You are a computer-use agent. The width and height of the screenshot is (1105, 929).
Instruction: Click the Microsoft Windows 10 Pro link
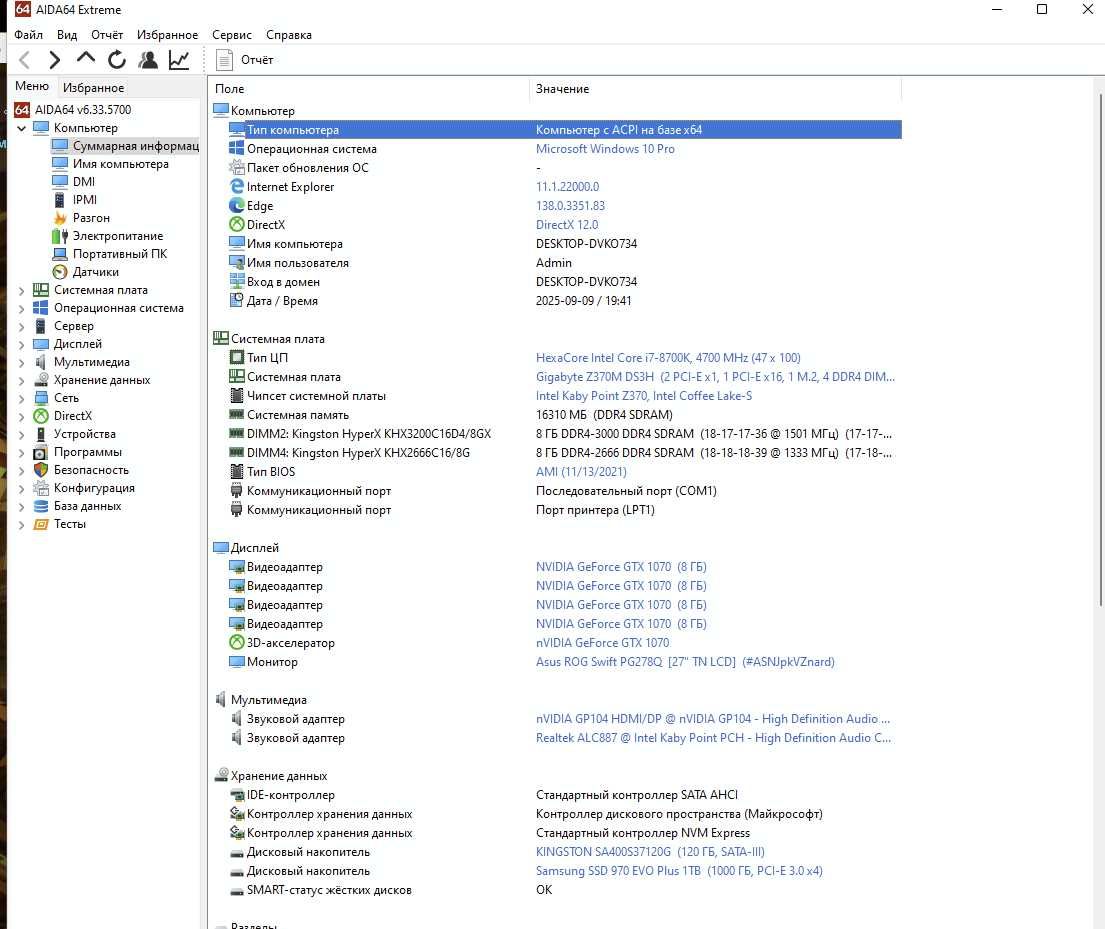605,149
